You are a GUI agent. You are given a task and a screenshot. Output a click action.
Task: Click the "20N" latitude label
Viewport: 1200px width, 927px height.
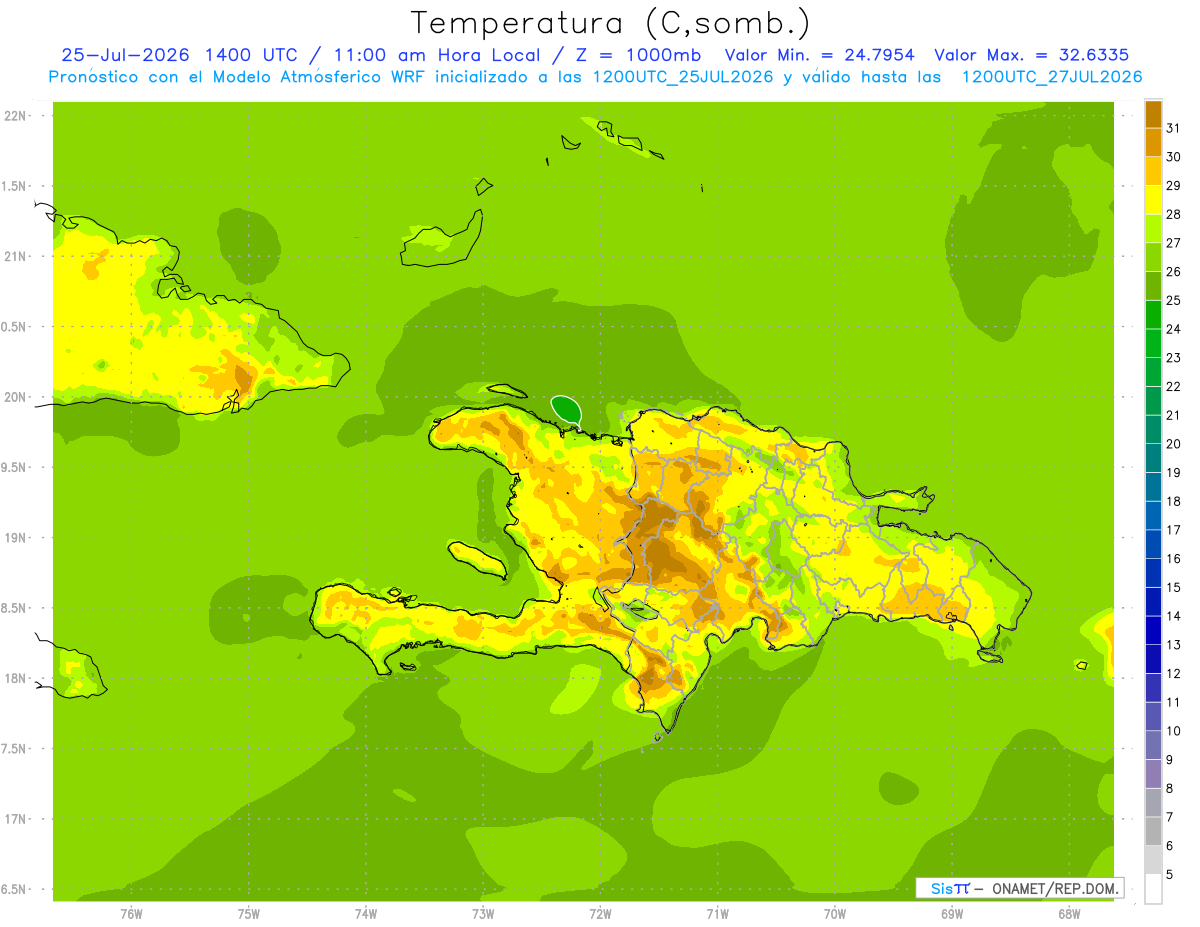click(x=15, y=397)
